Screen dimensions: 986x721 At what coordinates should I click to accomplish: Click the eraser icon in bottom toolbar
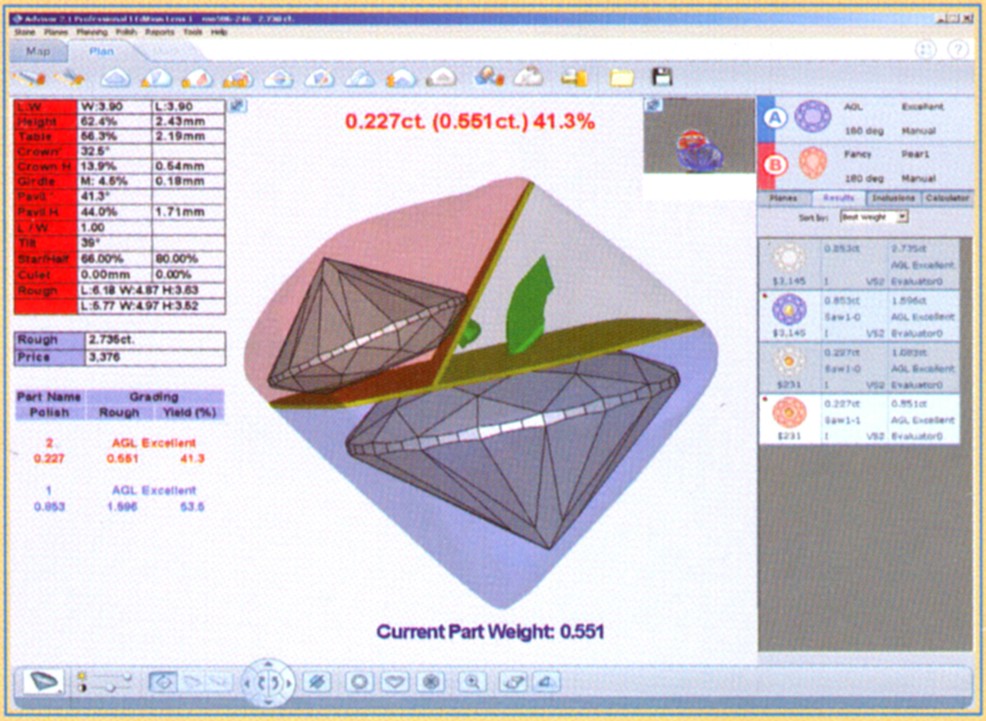511,681
